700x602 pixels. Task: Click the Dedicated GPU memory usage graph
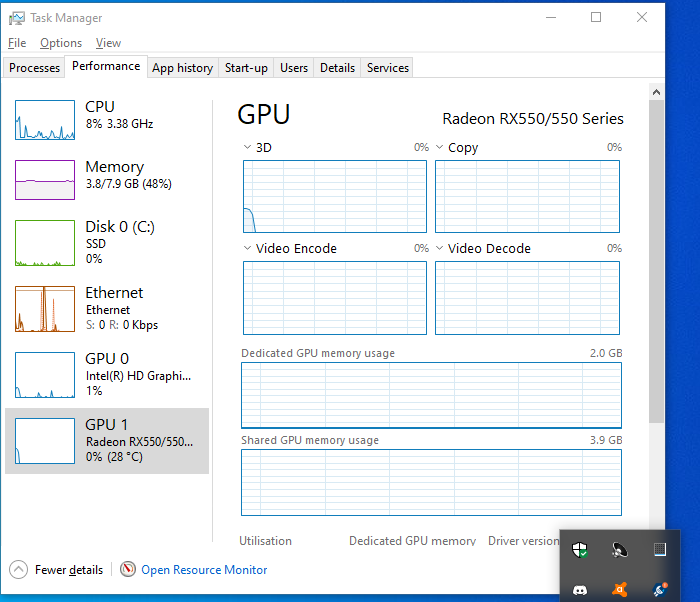(x=431, y=395)
